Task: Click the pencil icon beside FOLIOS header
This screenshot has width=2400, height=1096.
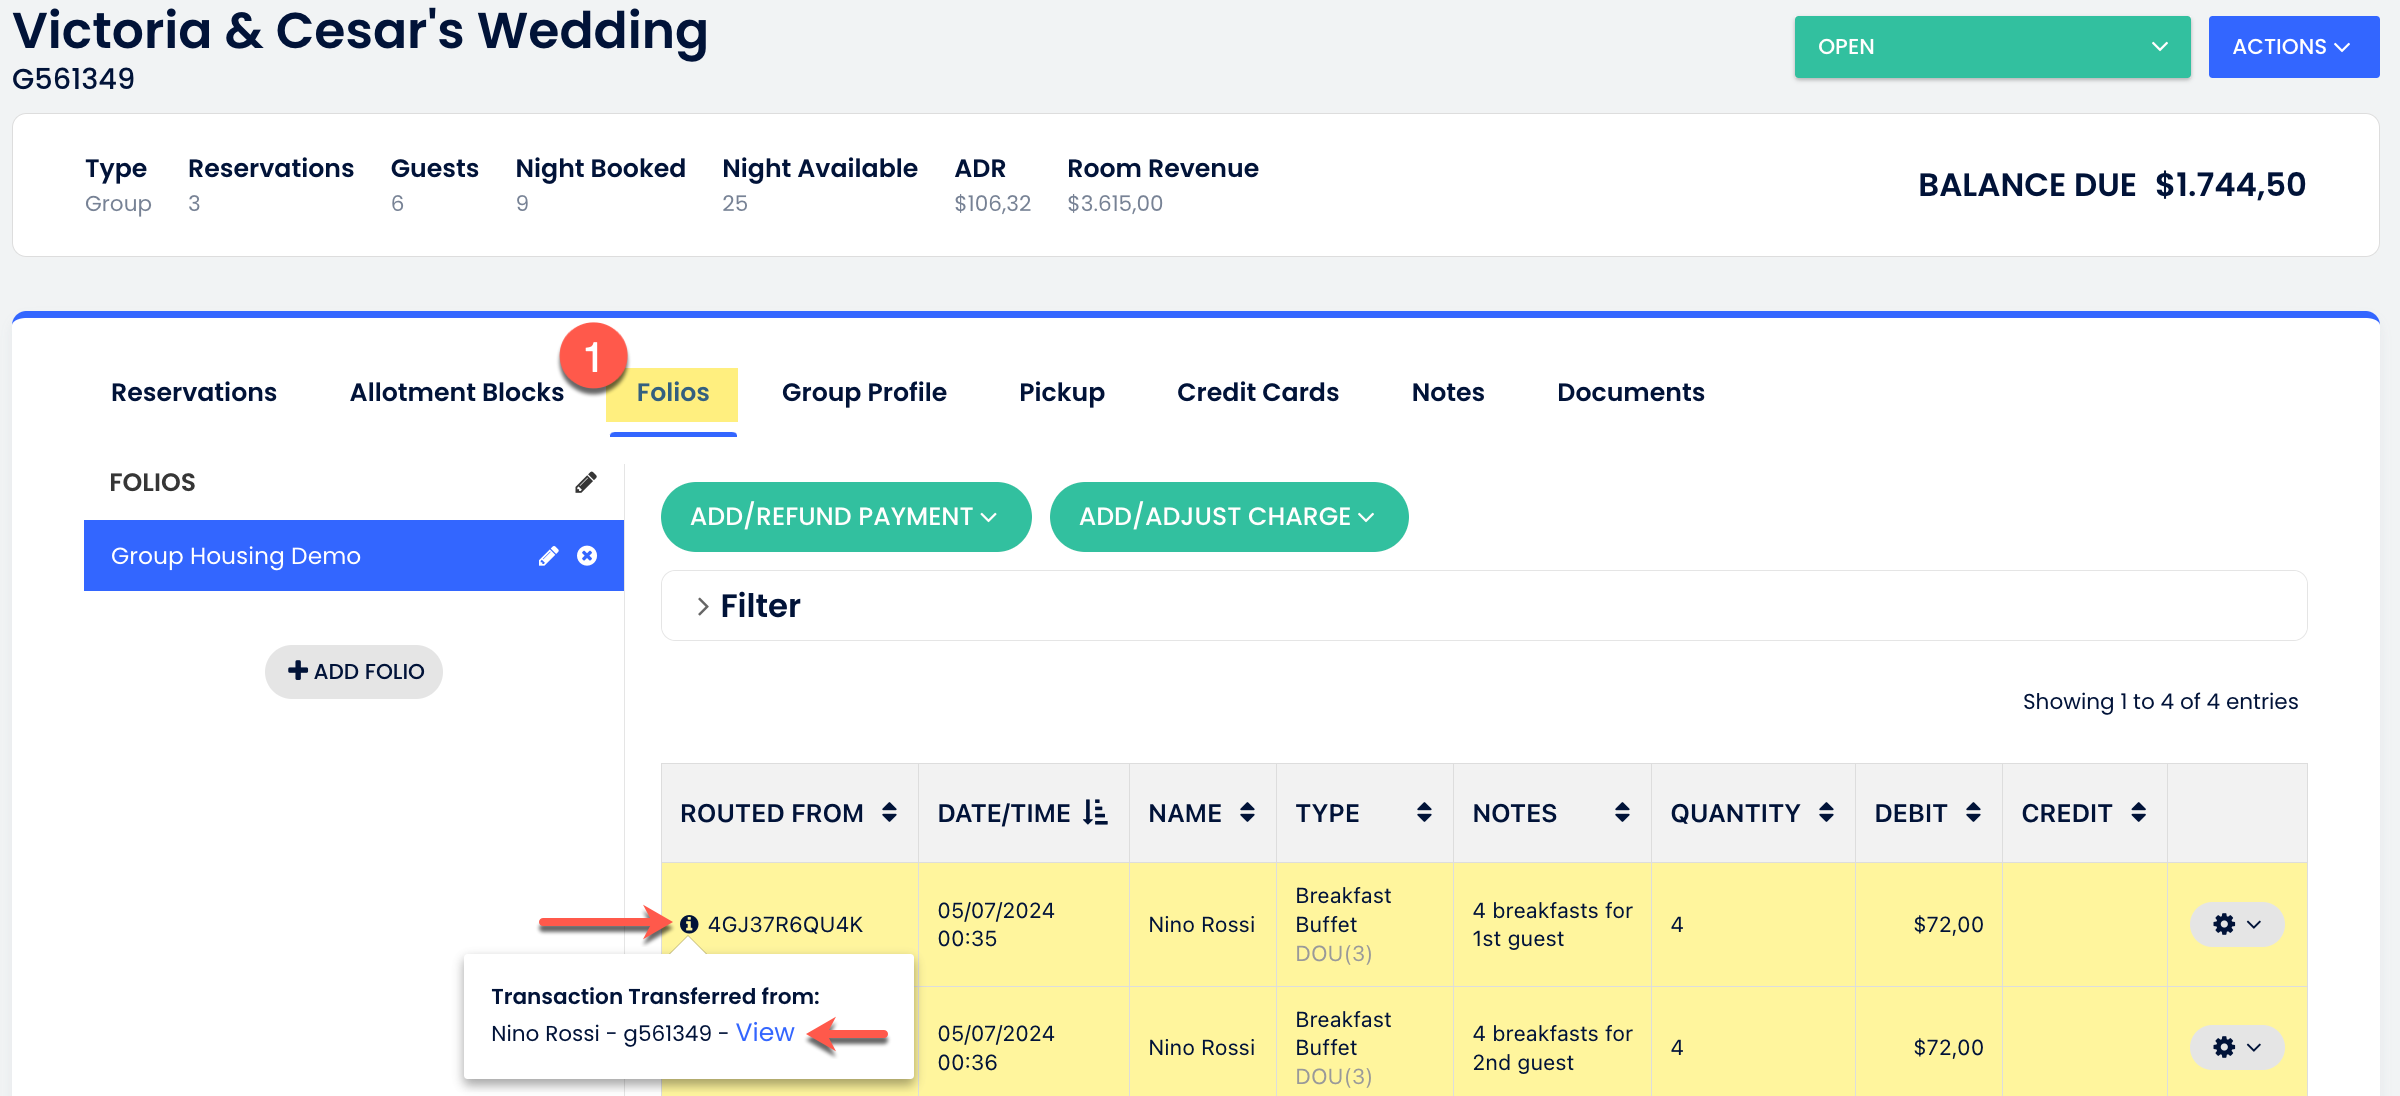Action: (x=586, y=483)
